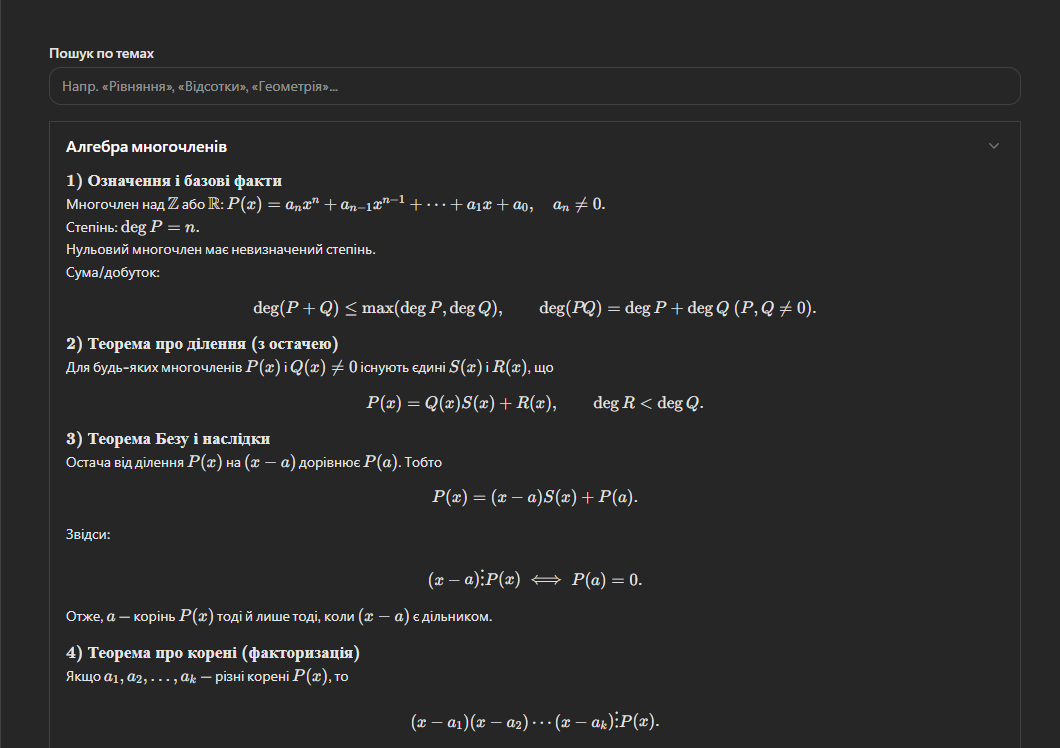Click the Пошук по темах search field
1060x748 pixels.
click(534, 87)
